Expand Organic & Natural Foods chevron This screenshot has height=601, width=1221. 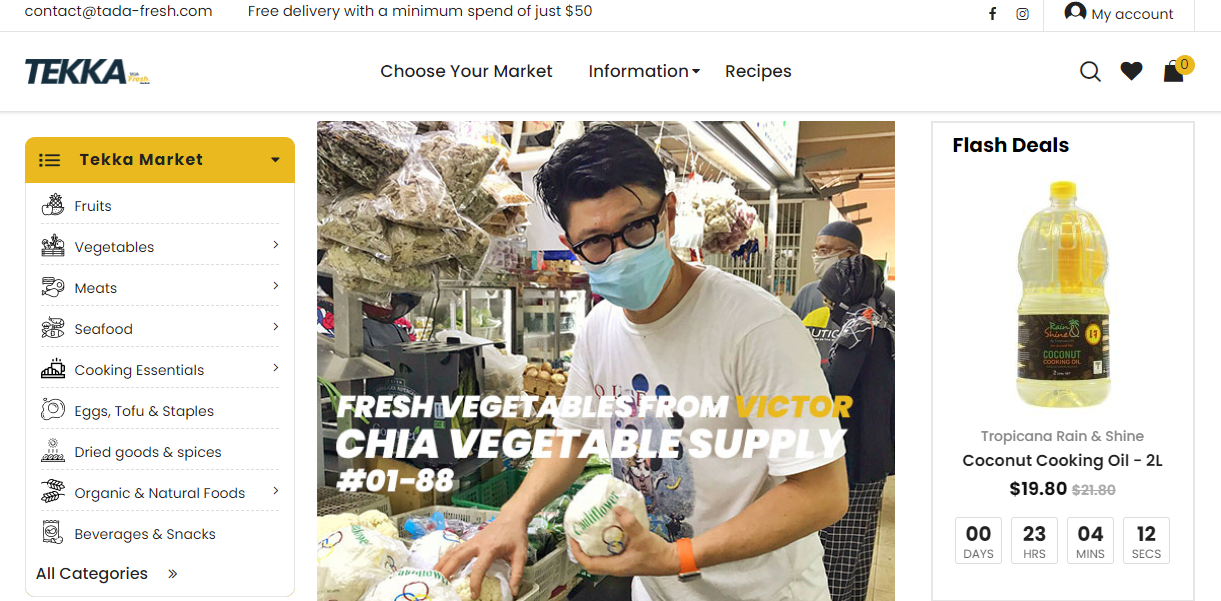click(x=275, y=491)
